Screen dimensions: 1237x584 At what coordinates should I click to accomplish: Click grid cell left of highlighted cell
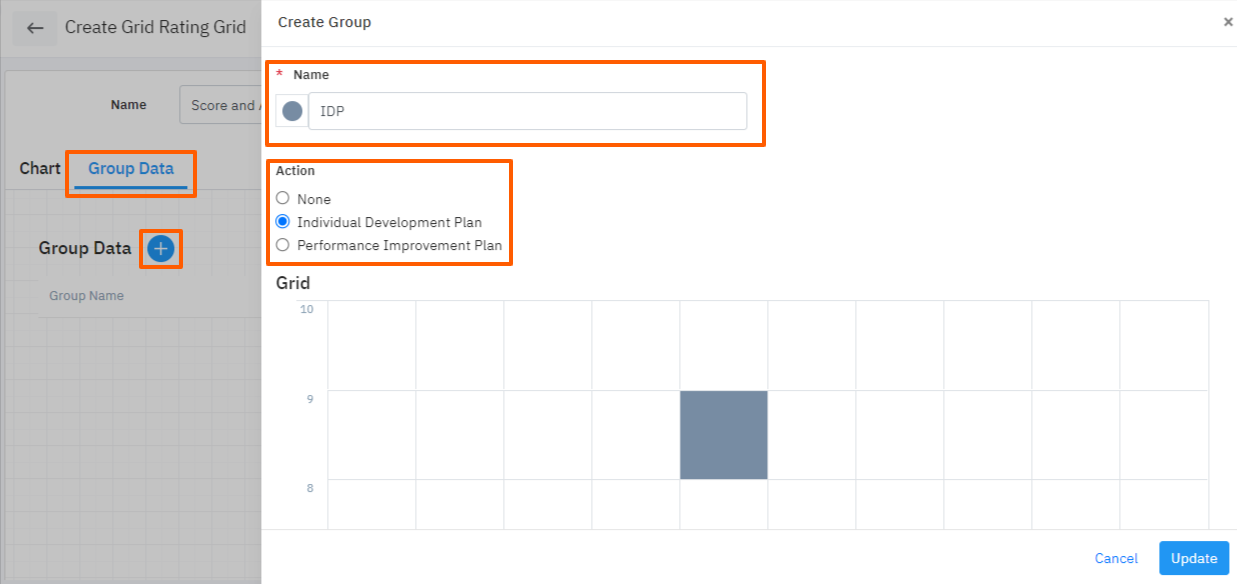[x=636, y=435]
